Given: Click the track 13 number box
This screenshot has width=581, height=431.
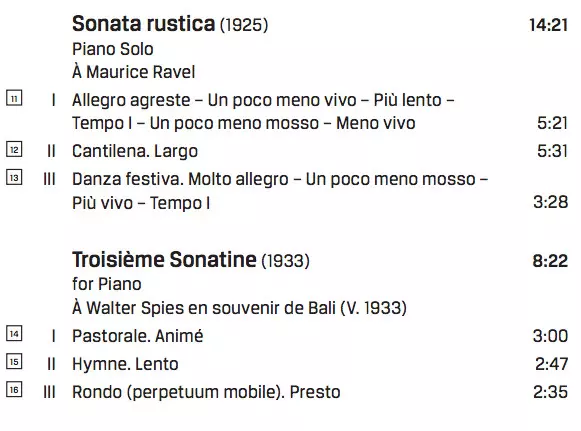Looking at the screenshot, I should pos(14,178).
